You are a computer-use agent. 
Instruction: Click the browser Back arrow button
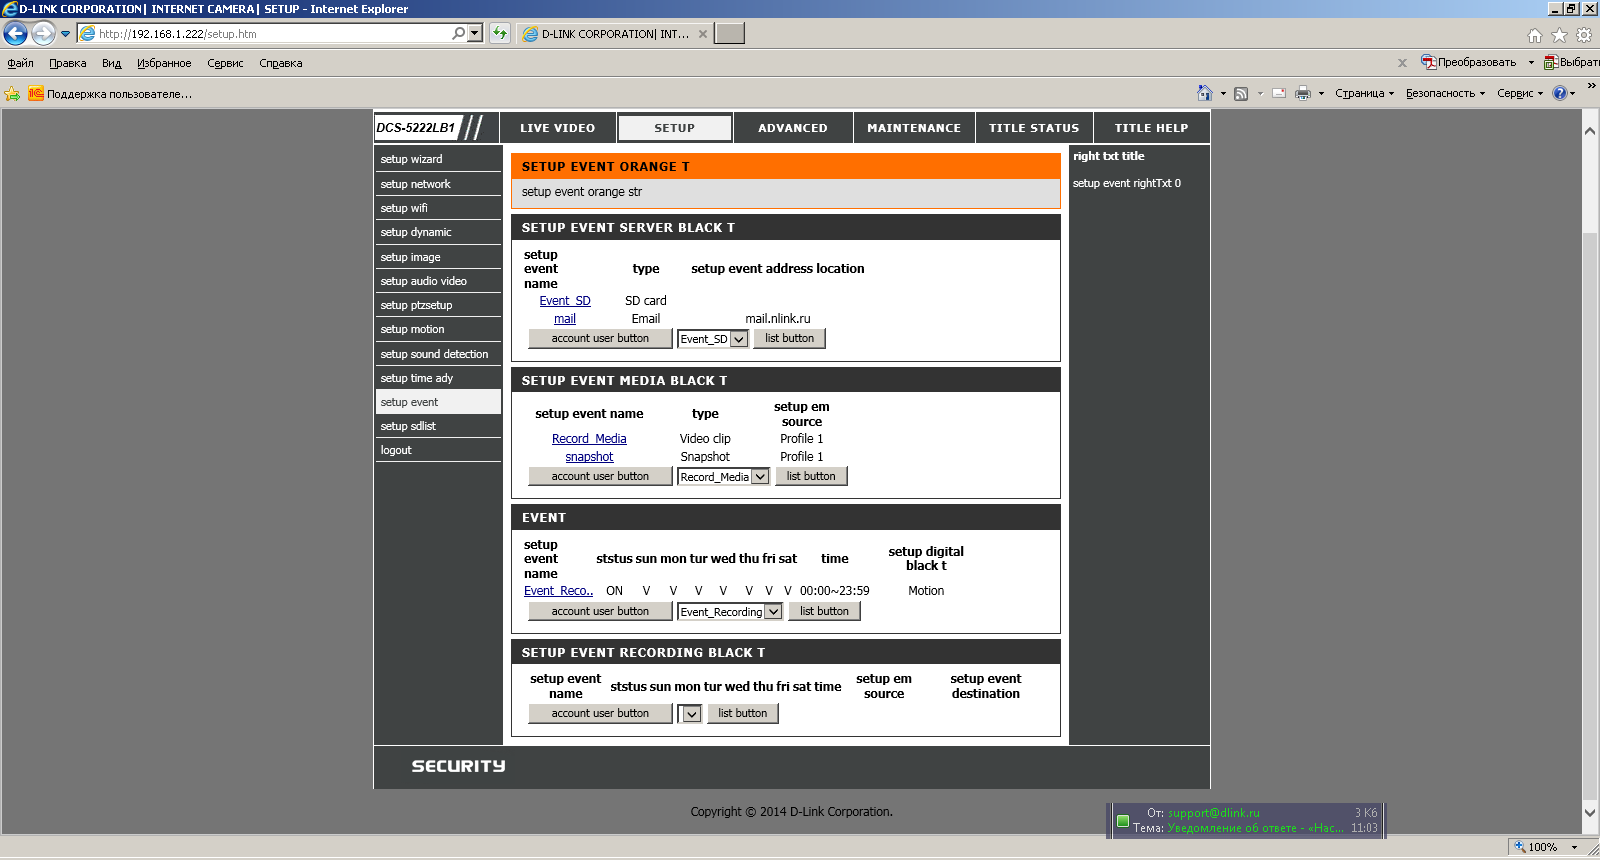pyautogui.click(x=16, y=34)
